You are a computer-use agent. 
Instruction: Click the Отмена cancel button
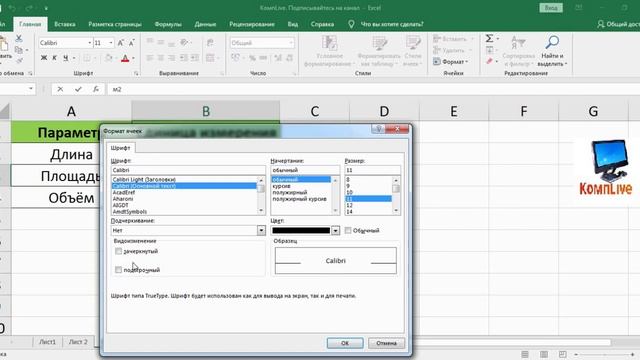pos(387,343)
